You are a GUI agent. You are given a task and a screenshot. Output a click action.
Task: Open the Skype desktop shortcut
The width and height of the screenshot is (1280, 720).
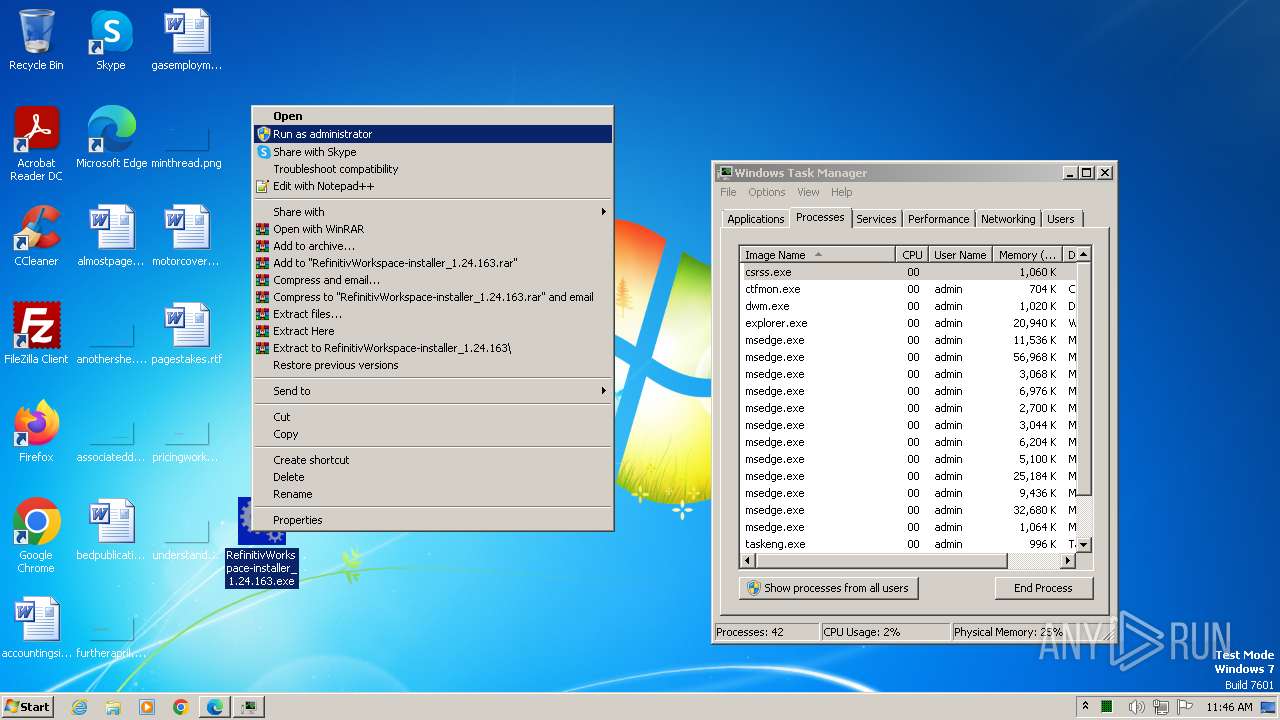[x=110, y=40]
